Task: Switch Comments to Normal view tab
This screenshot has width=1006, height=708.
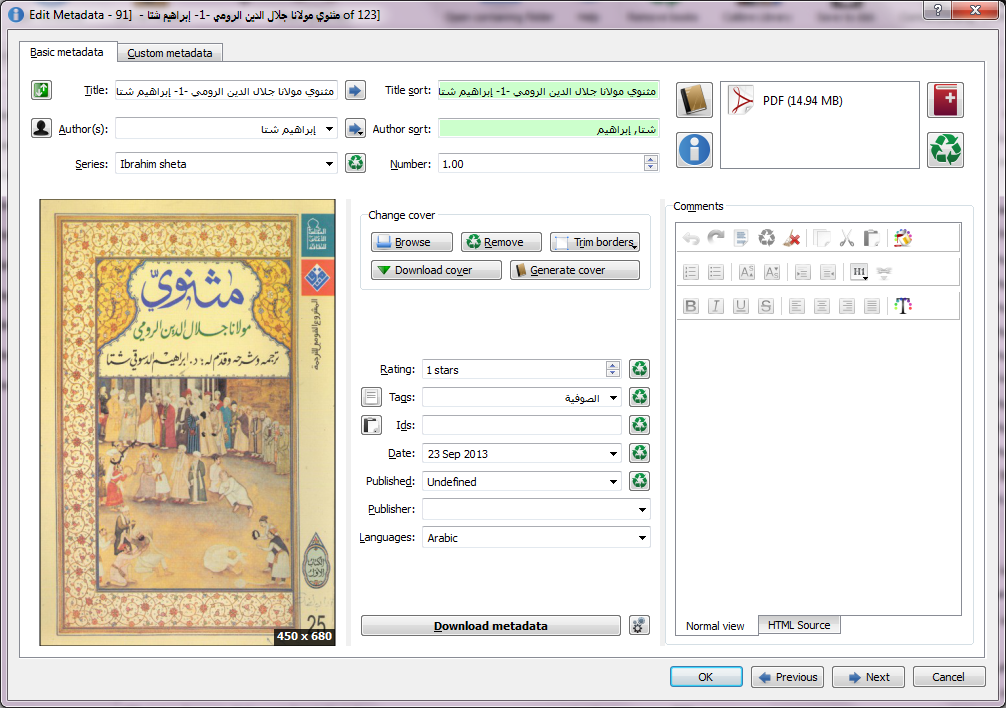Action: pos(715,626)
